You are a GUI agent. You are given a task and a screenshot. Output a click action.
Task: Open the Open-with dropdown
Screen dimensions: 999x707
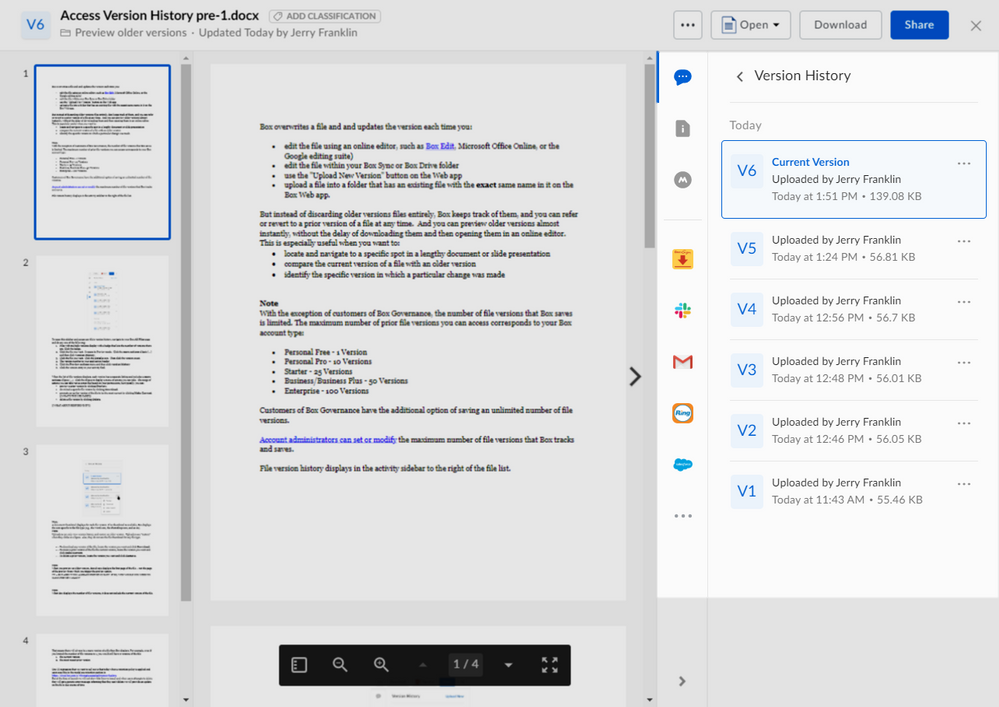[751, 25]
